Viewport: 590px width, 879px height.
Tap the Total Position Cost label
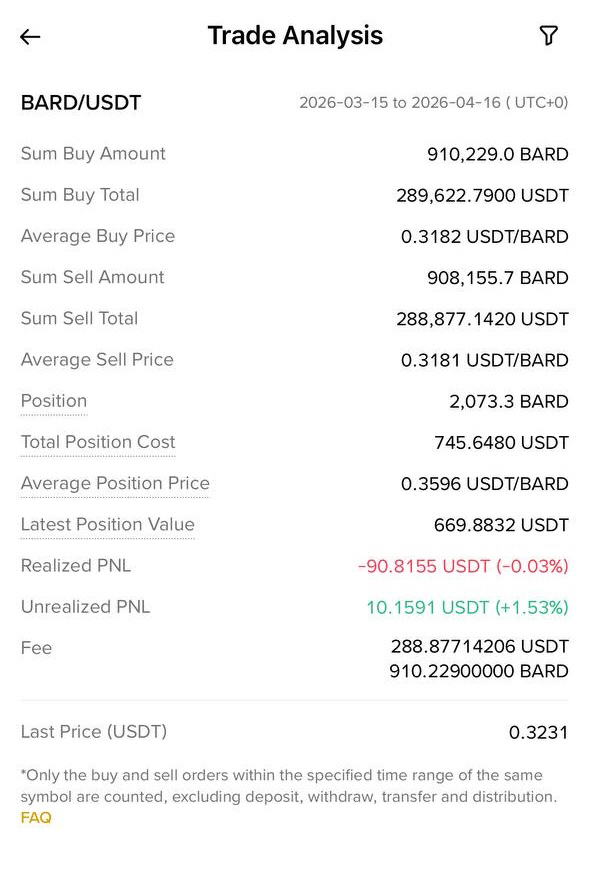[98, 442]
